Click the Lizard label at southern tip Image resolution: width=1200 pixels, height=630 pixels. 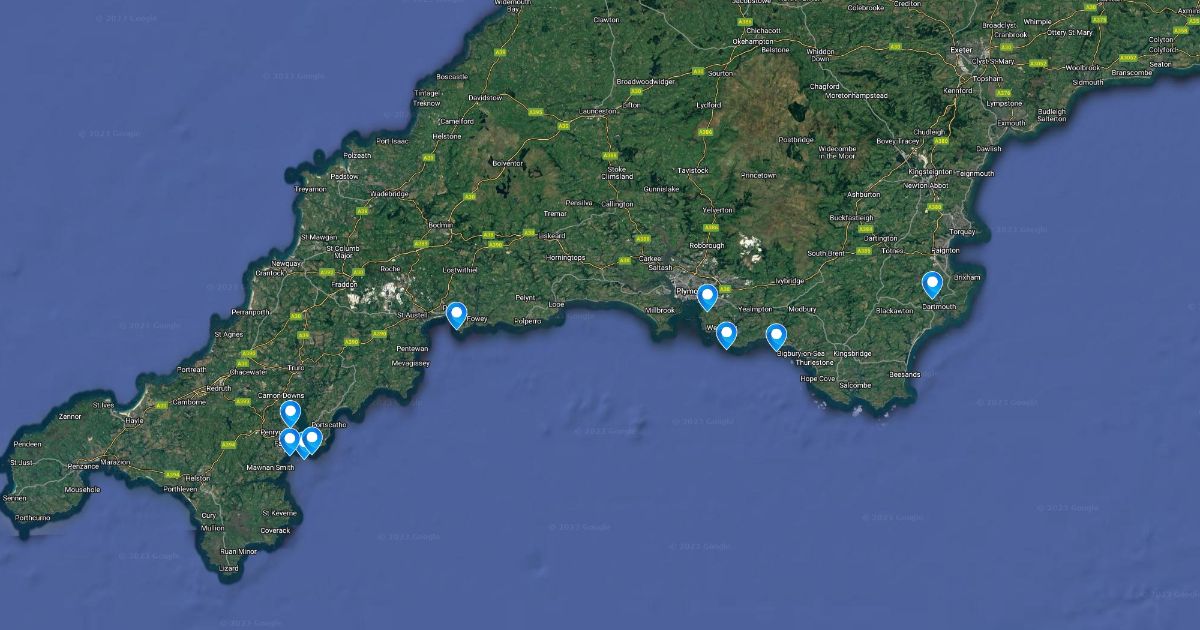(229, 568)
